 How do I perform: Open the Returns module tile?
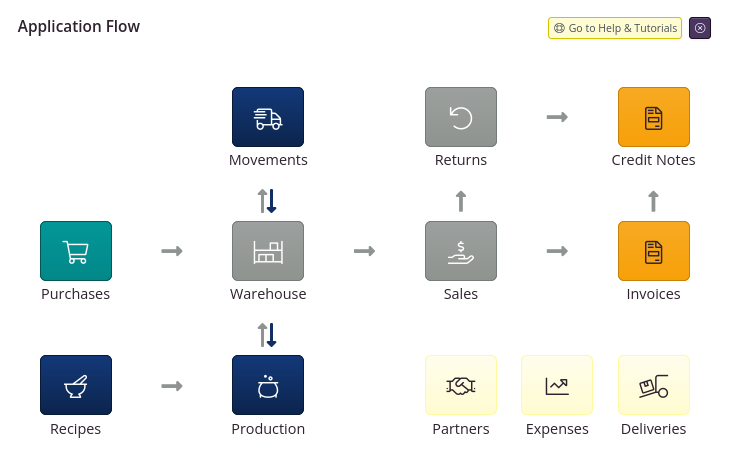461,117
